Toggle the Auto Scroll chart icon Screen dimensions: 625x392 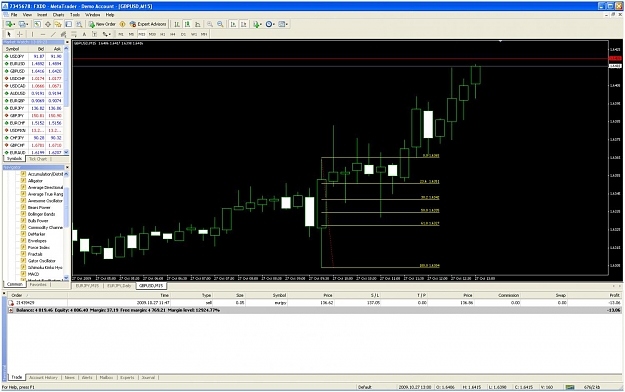click(x=233, y=24)
